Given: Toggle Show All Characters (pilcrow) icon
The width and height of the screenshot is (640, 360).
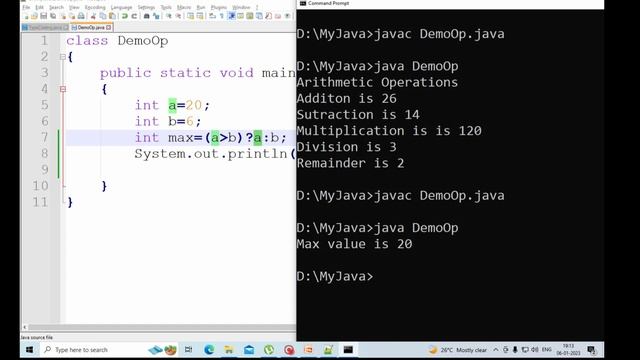Looking at the screenshot, I should tap(222, 16).
